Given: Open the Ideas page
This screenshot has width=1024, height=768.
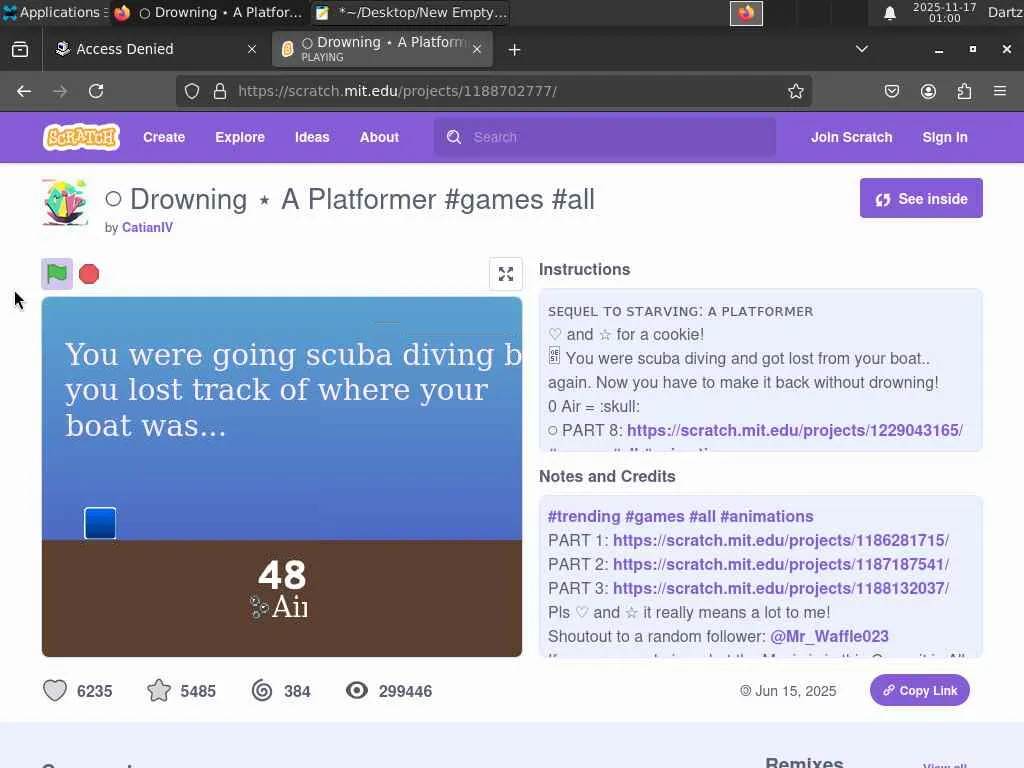Looking at the screenshot, I should point(312,137).
